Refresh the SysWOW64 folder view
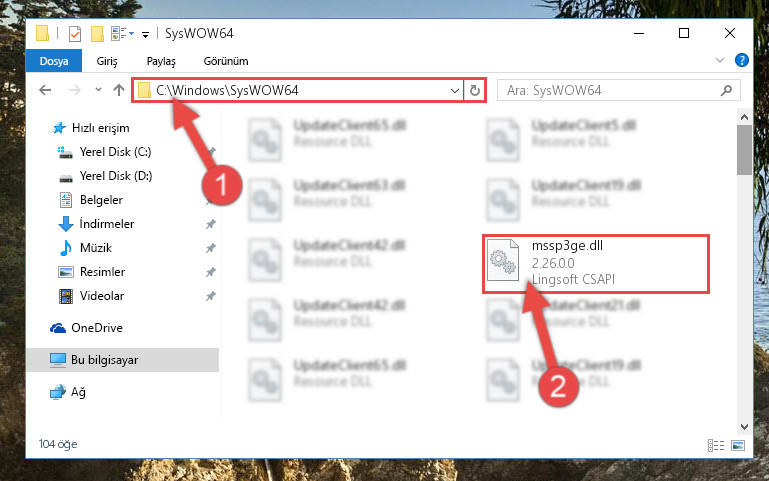Screen dimensions: 769x481 tap(474, 90)
